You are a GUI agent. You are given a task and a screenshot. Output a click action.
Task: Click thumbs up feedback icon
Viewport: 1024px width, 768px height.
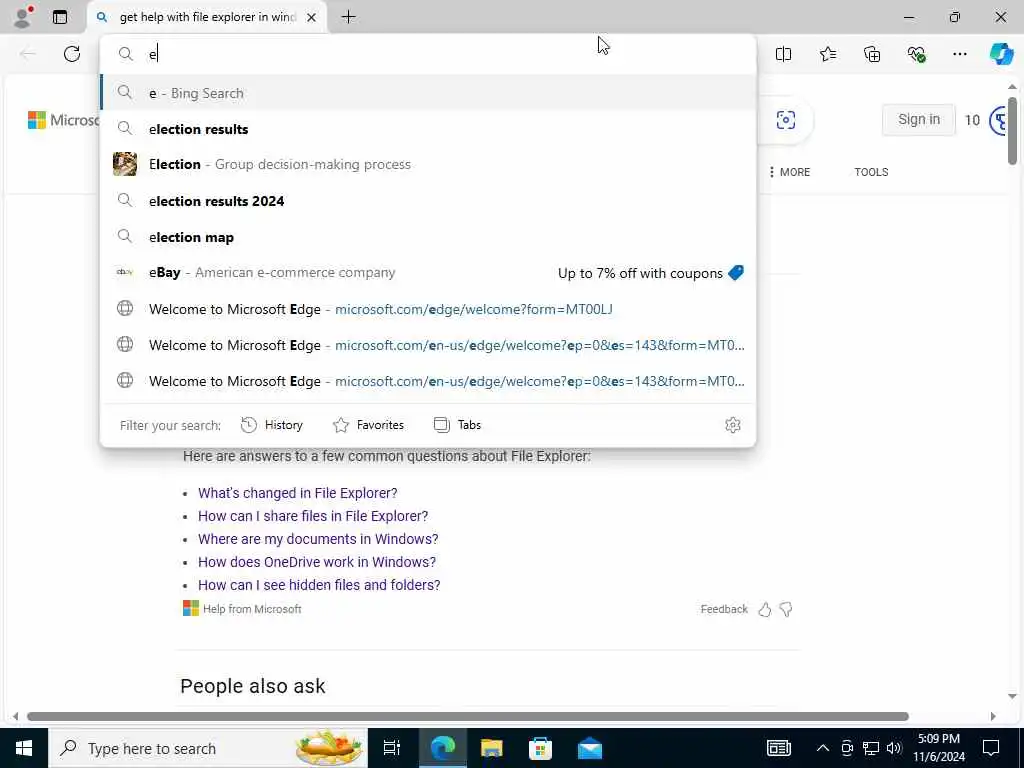coord(765,609)
